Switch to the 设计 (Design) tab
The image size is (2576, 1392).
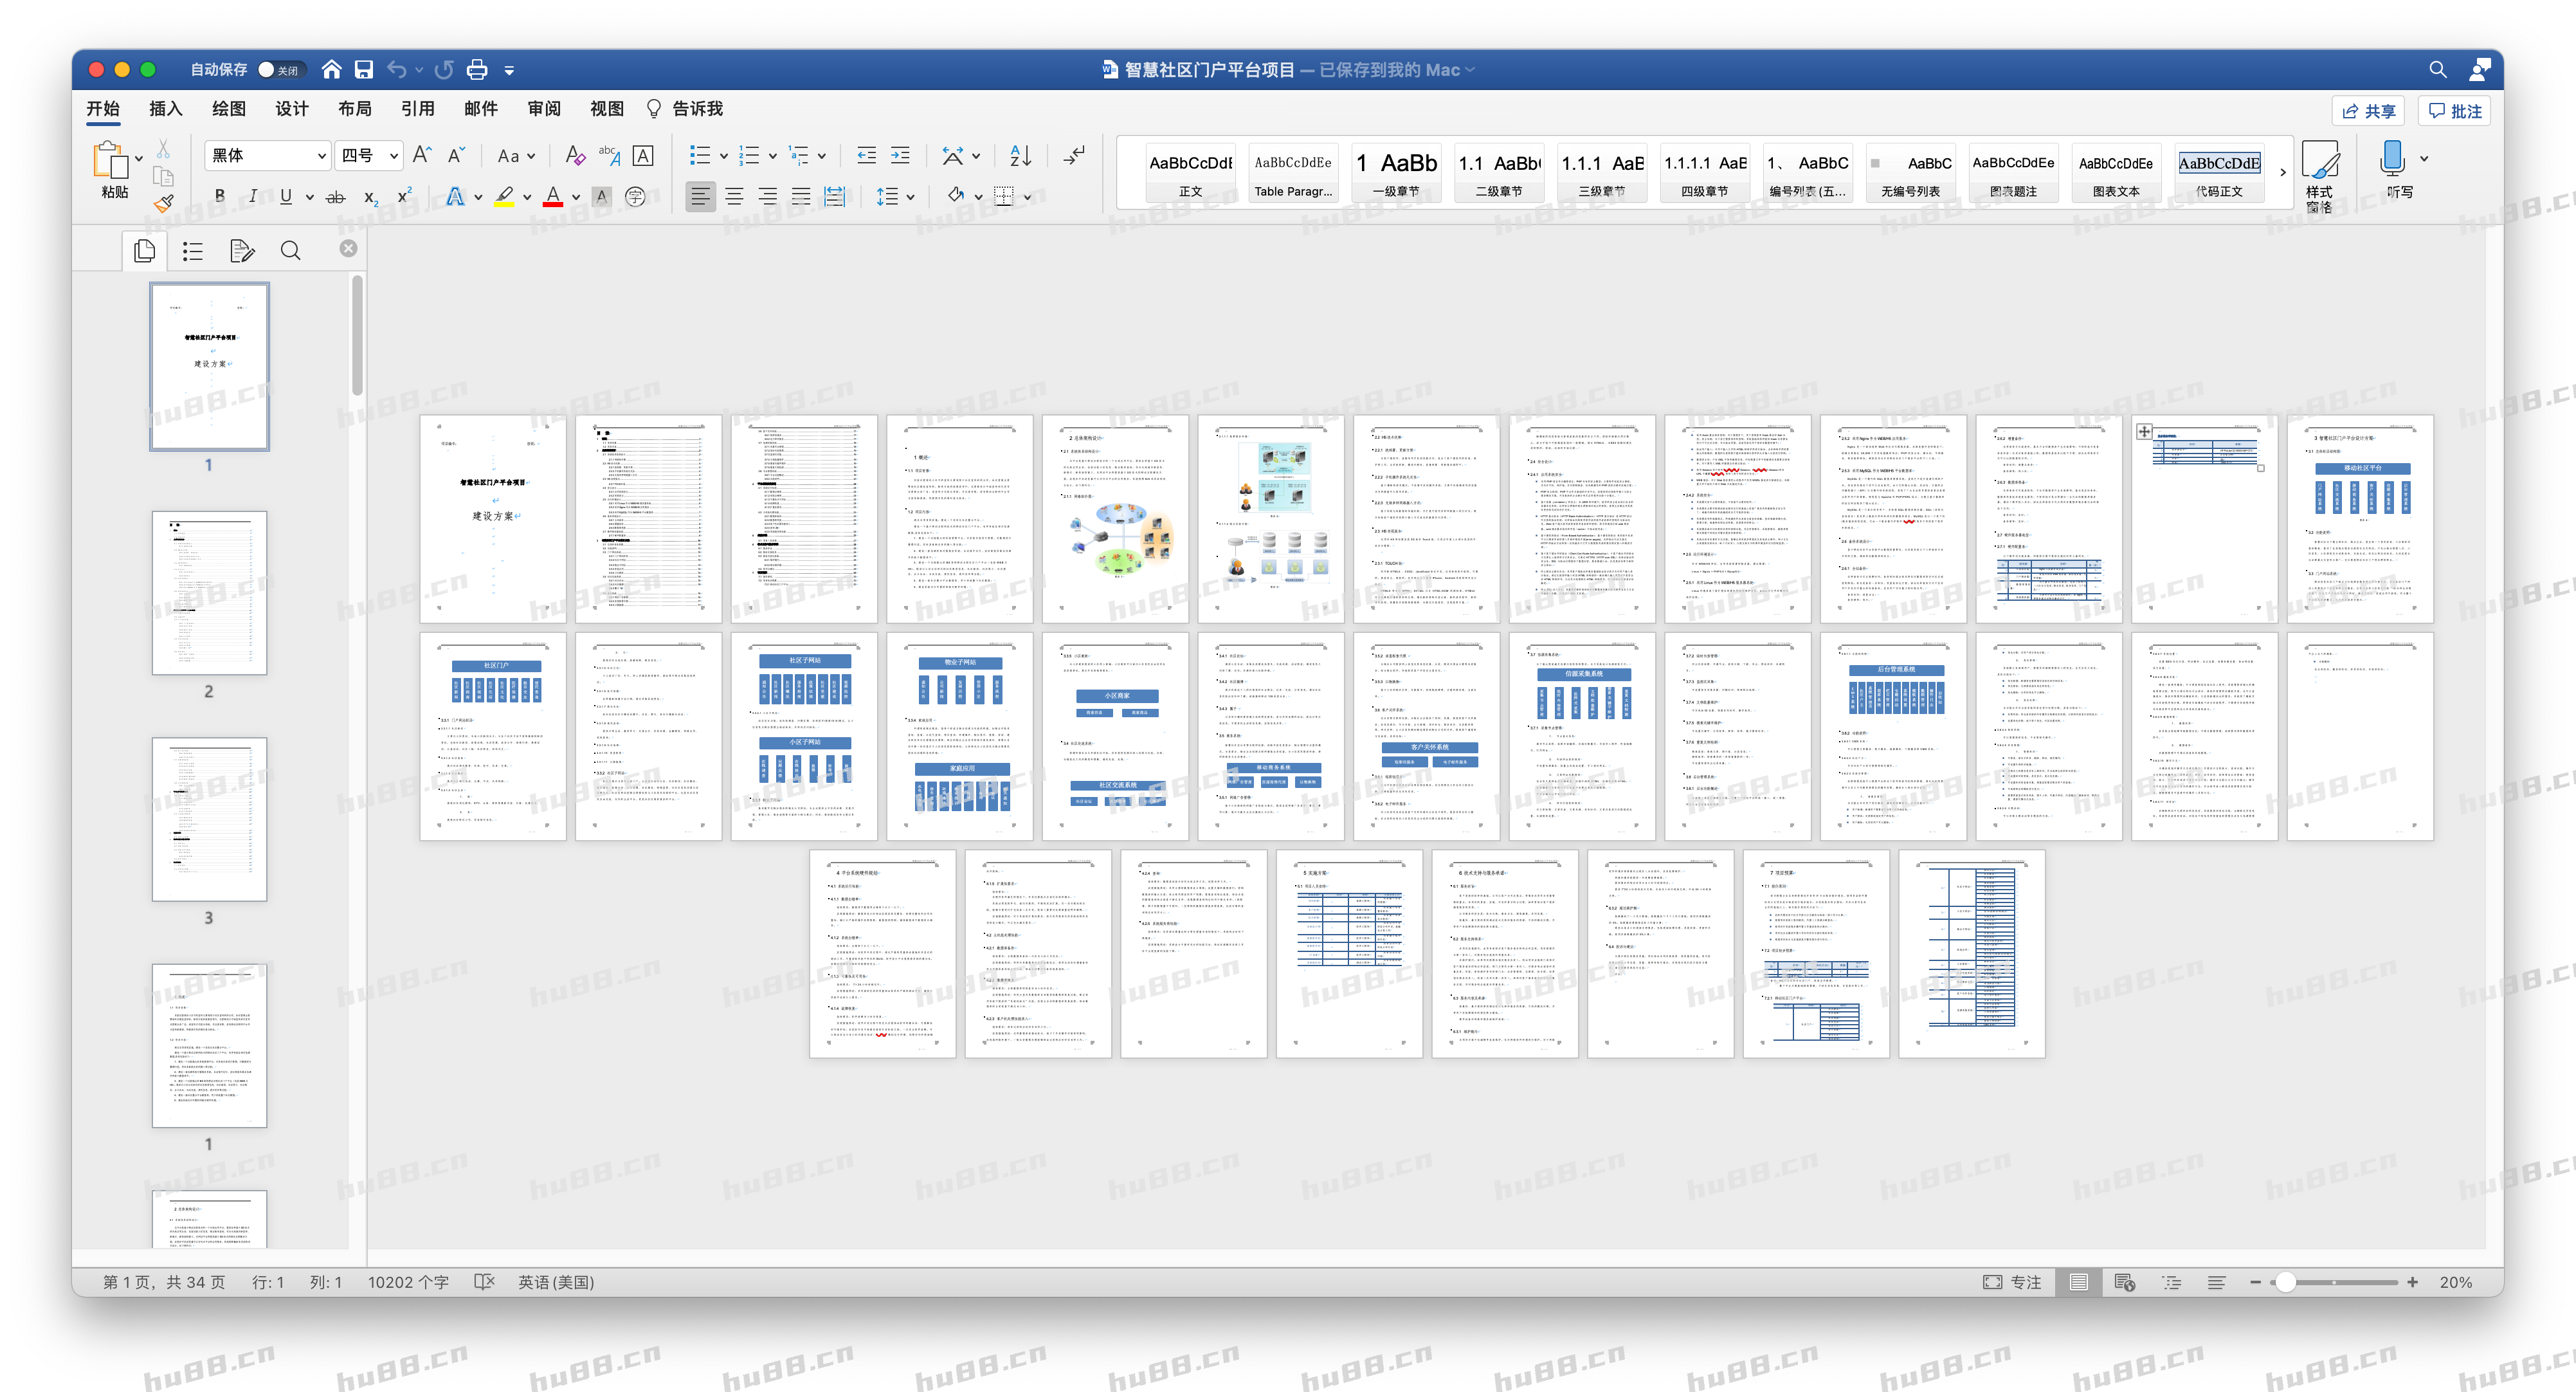click(291, 109)
